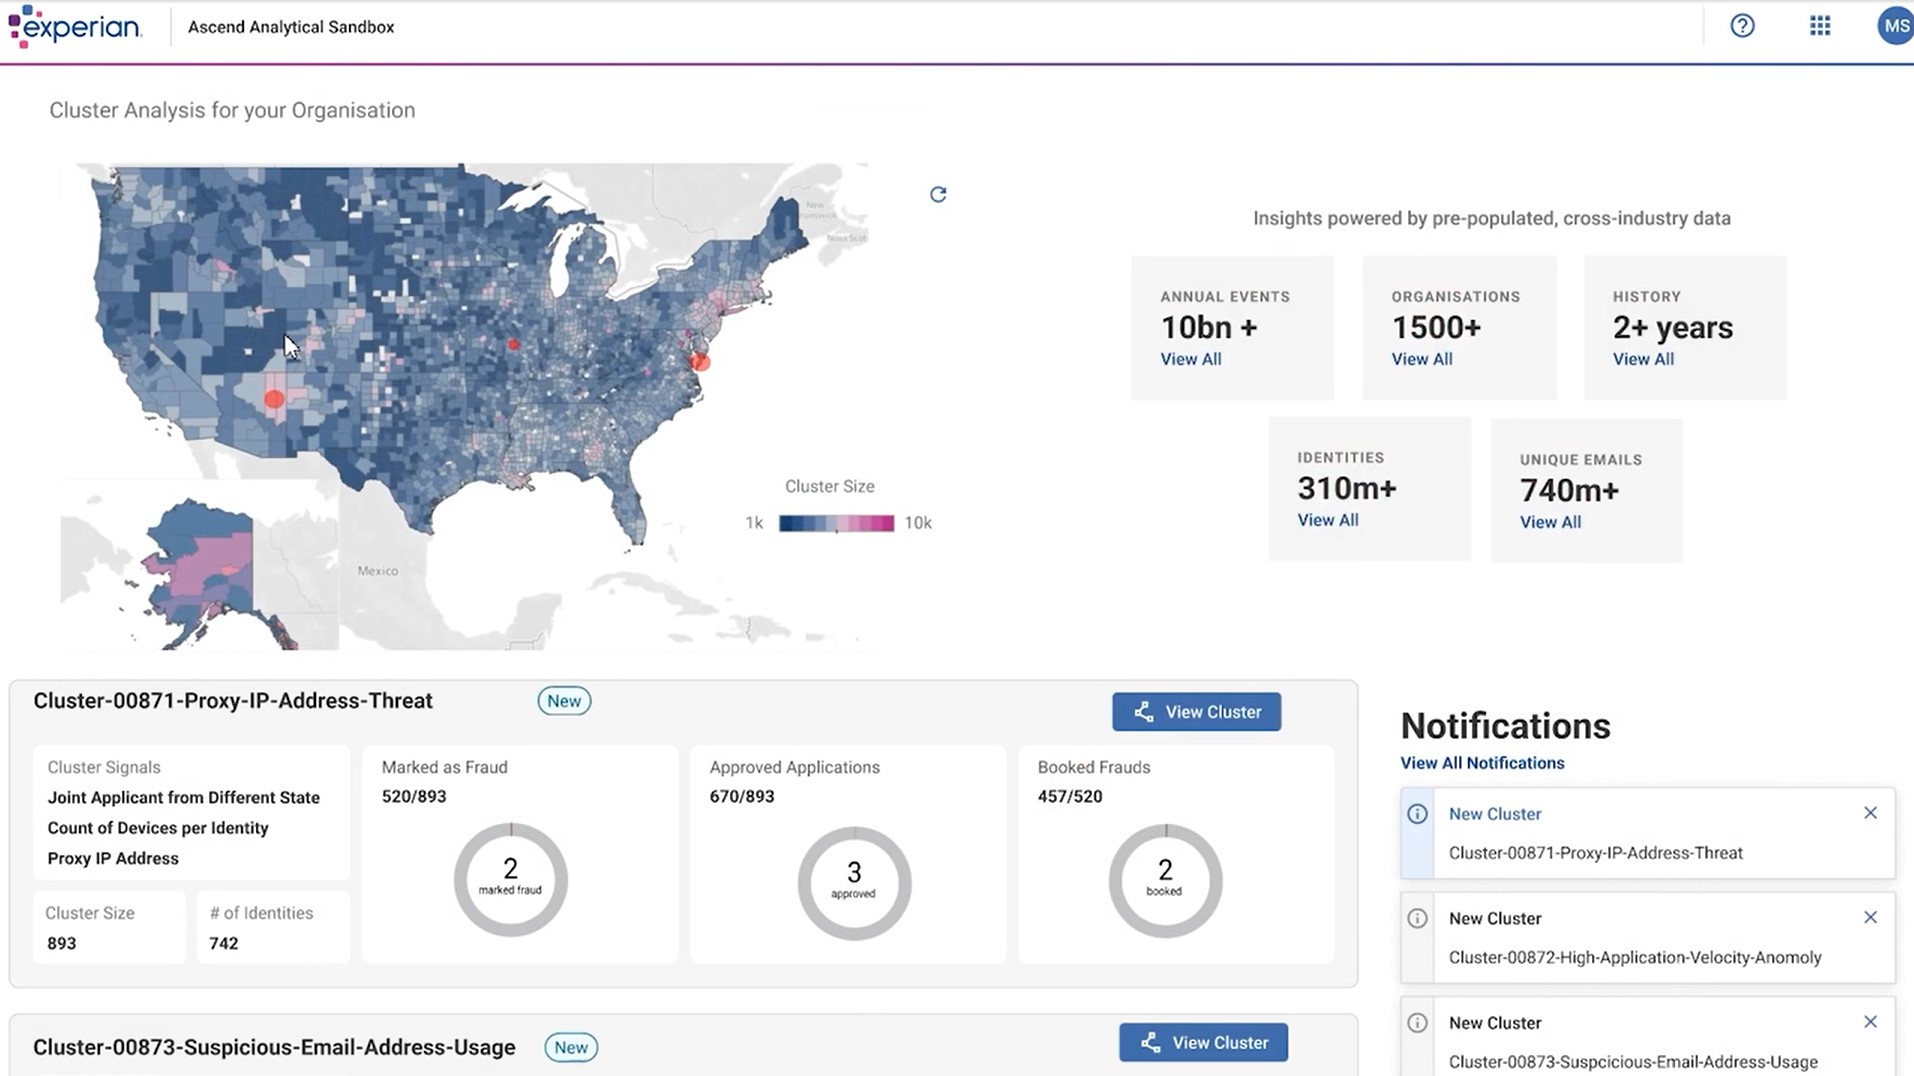Dismiss the Cluster-00873 suspicious email notification
This screenshot has width=1914, height=1076.
[x=1870, y=1021]
